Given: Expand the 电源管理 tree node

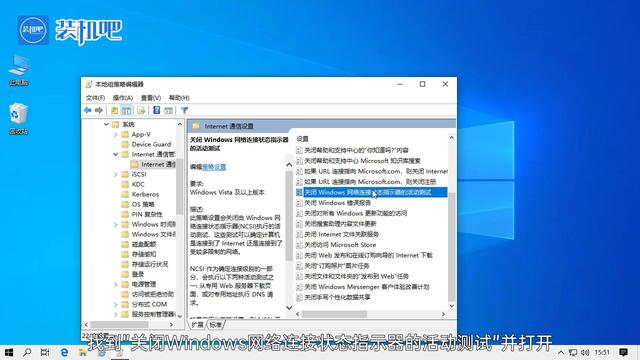Looking at the screenshot, I should tap(116, 284).
